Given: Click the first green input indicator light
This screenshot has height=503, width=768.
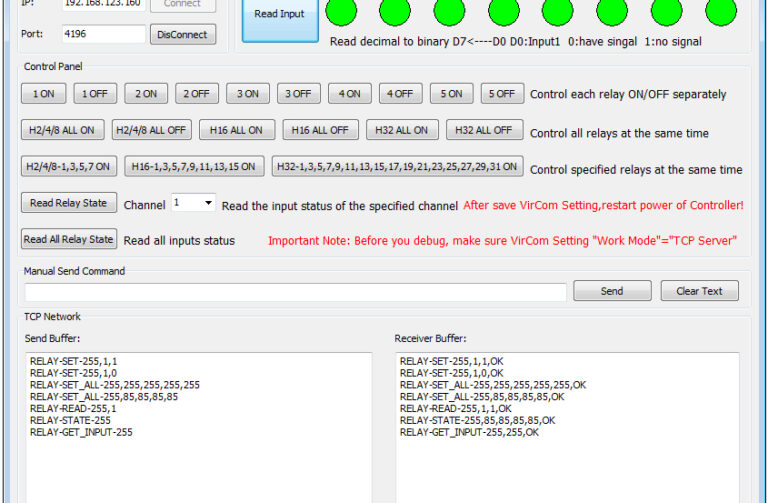Looking at the screenshot, I should tap(341, 11).
